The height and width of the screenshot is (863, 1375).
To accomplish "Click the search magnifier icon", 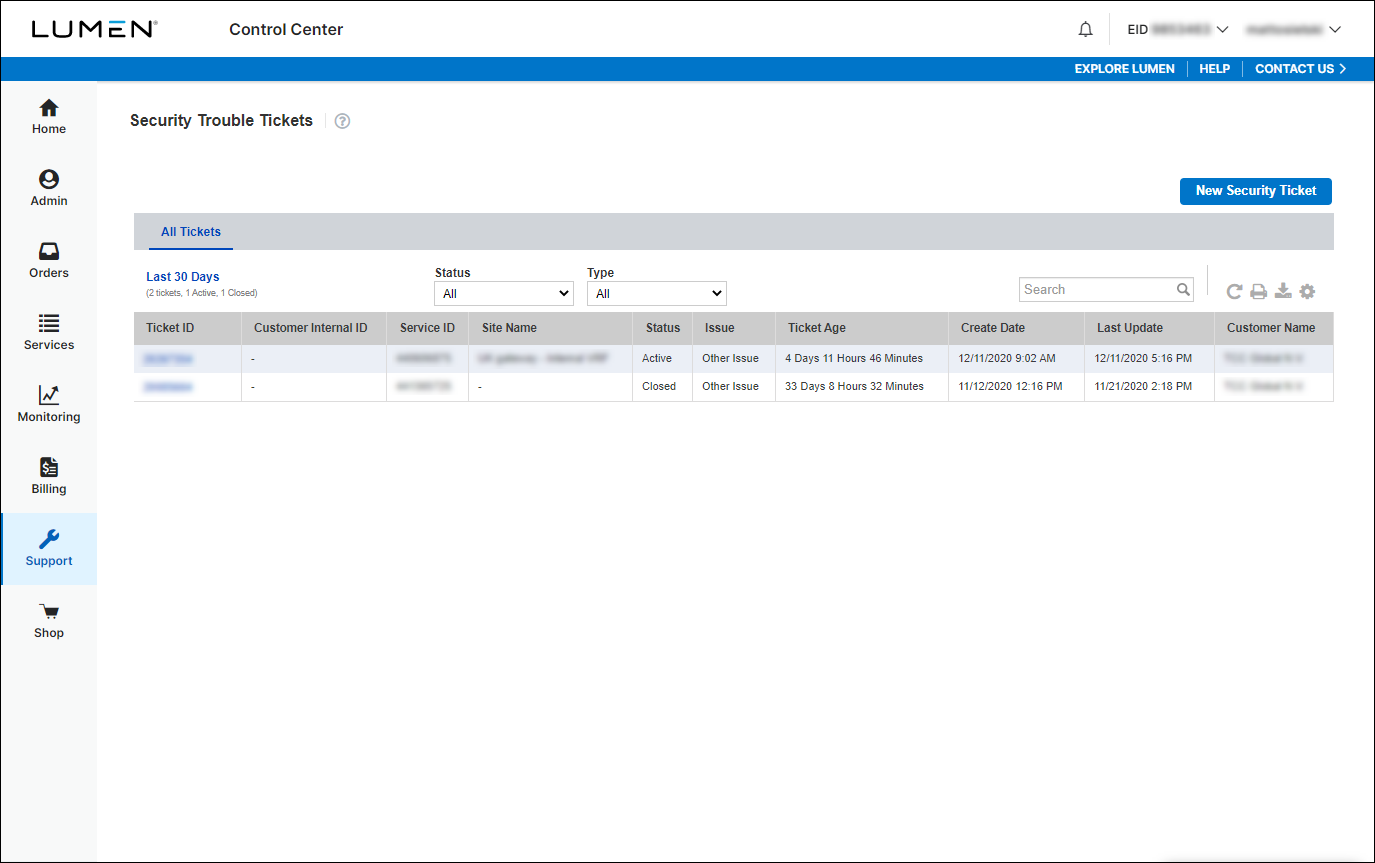I will tap(1183, 290).
